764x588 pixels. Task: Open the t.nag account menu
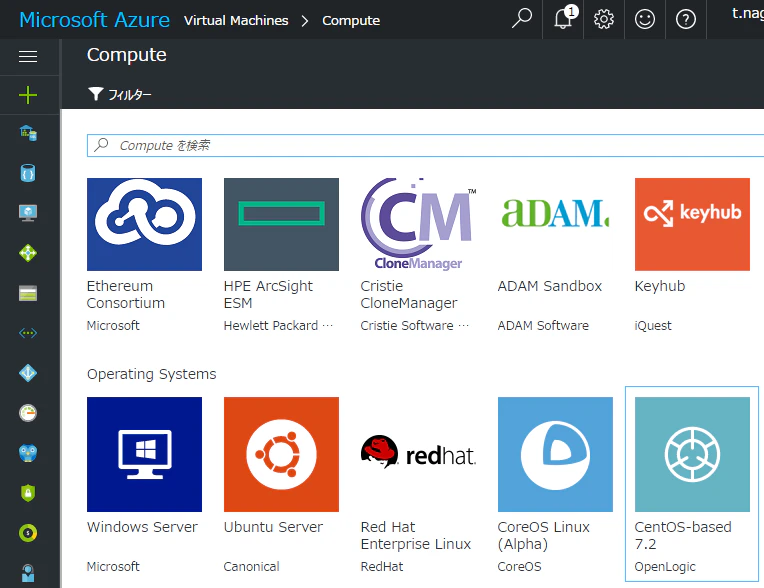[x=747, y=13]
